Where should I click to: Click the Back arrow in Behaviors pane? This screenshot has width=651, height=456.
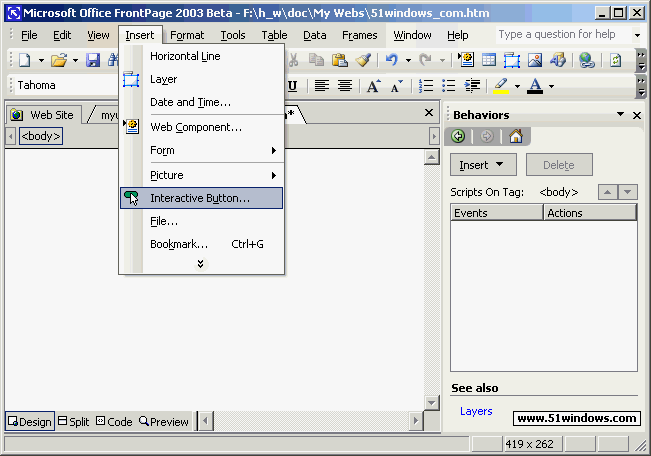(x=459, y=137)
